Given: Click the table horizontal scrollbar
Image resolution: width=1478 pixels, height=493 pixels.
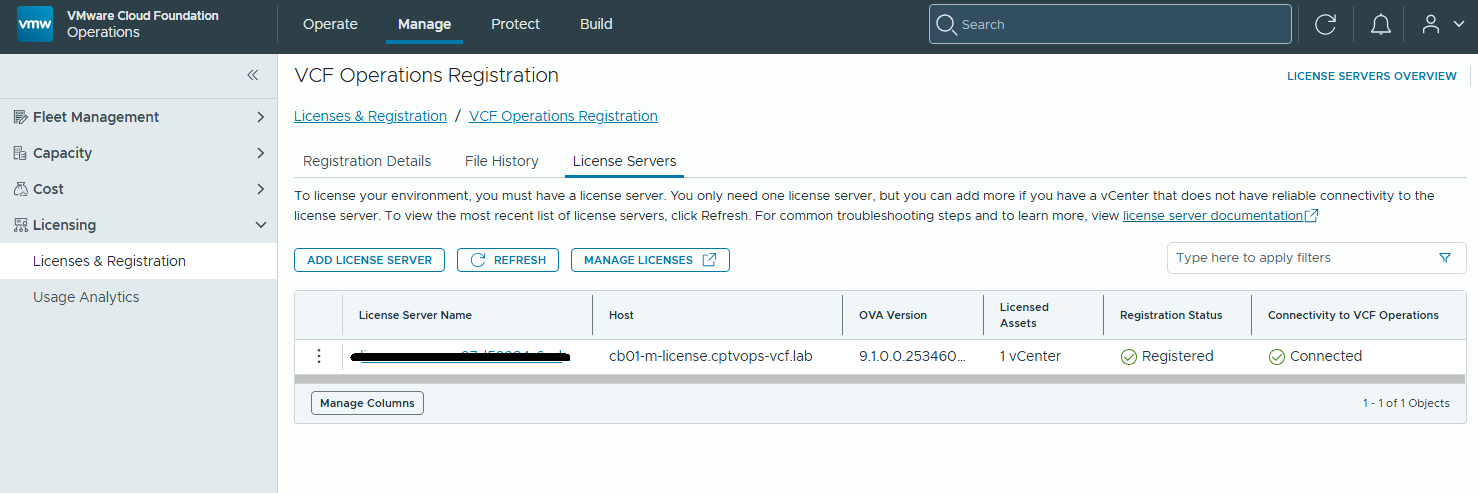Looking at the screenshot, I should click(880, 379).
